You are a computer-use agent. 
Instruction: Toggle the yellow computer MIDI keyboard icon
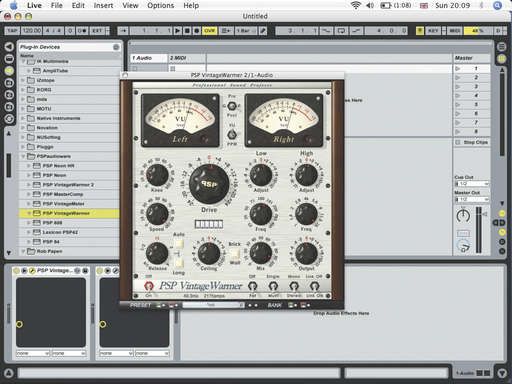tap(420, 31)
